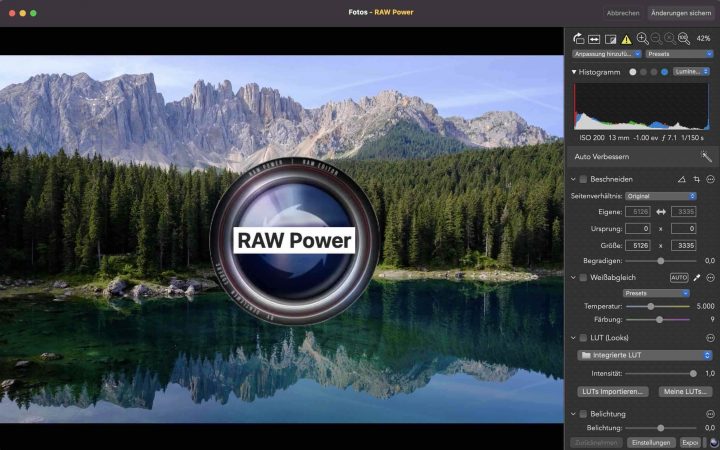Click the 42% zoom level text

tap(703, 39)
